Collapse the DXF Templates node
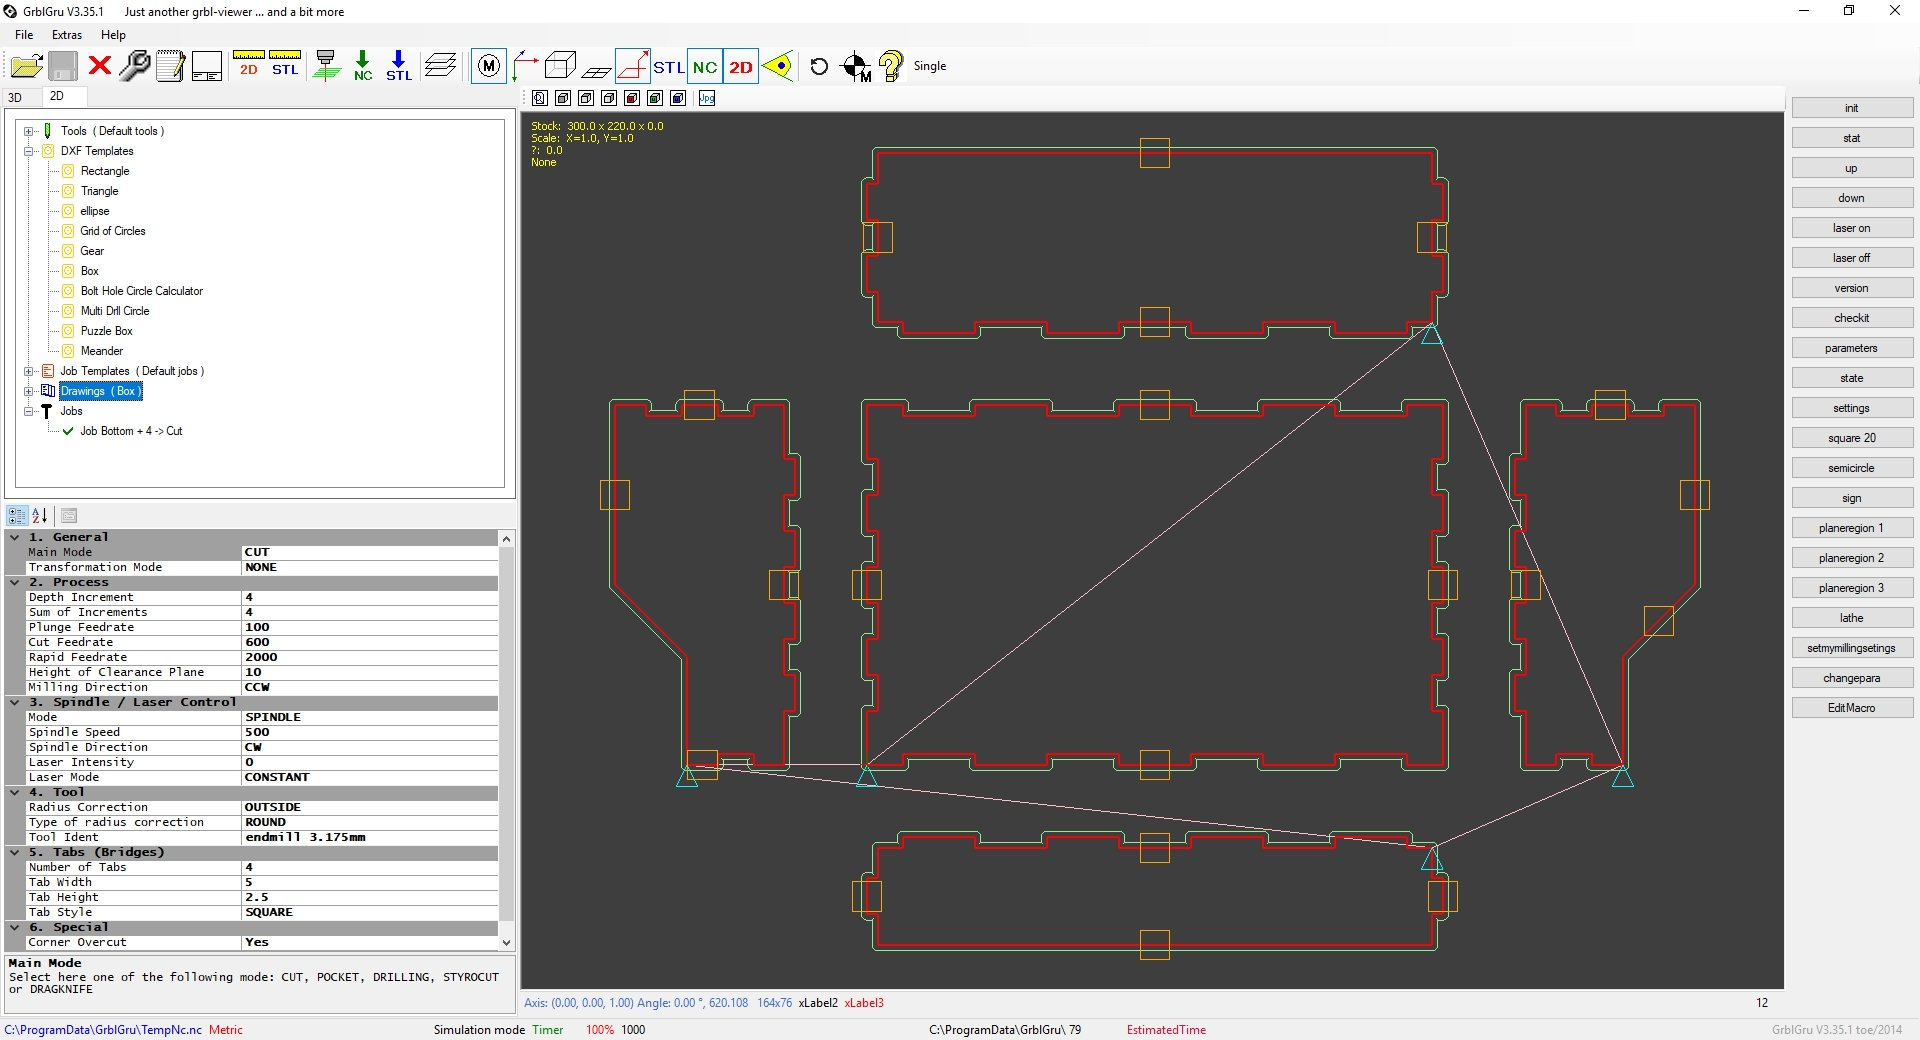Image resolution: width=1920 pixels, height=1040 pixels. click(x=29, y=151)
